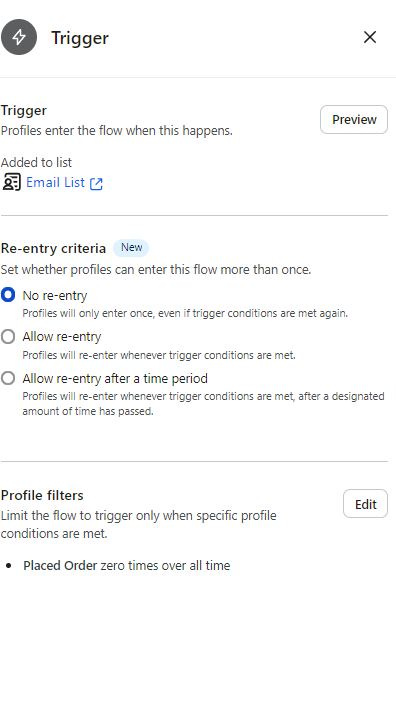Close the Trigger panel with the X
396x720 pixels.
coord(370,37)
